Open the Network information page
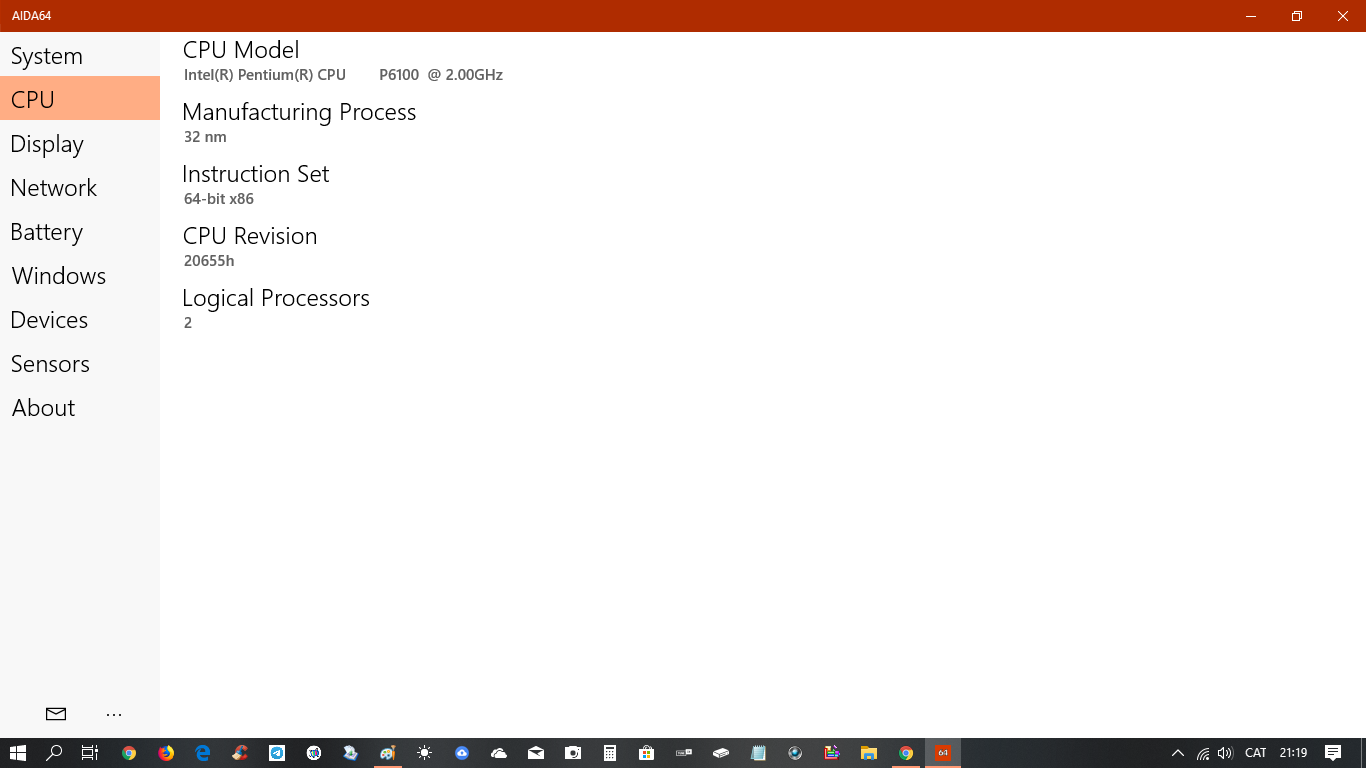 tap(80, 188)
